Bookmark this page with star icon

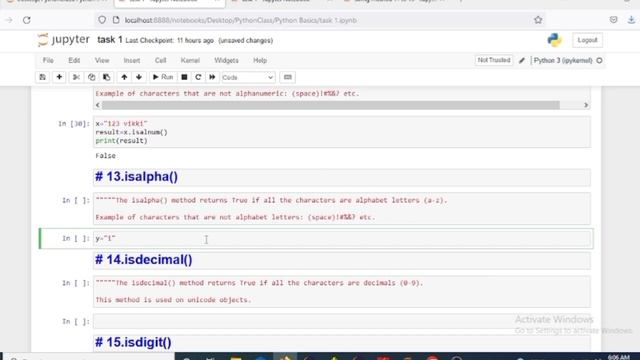538,20
